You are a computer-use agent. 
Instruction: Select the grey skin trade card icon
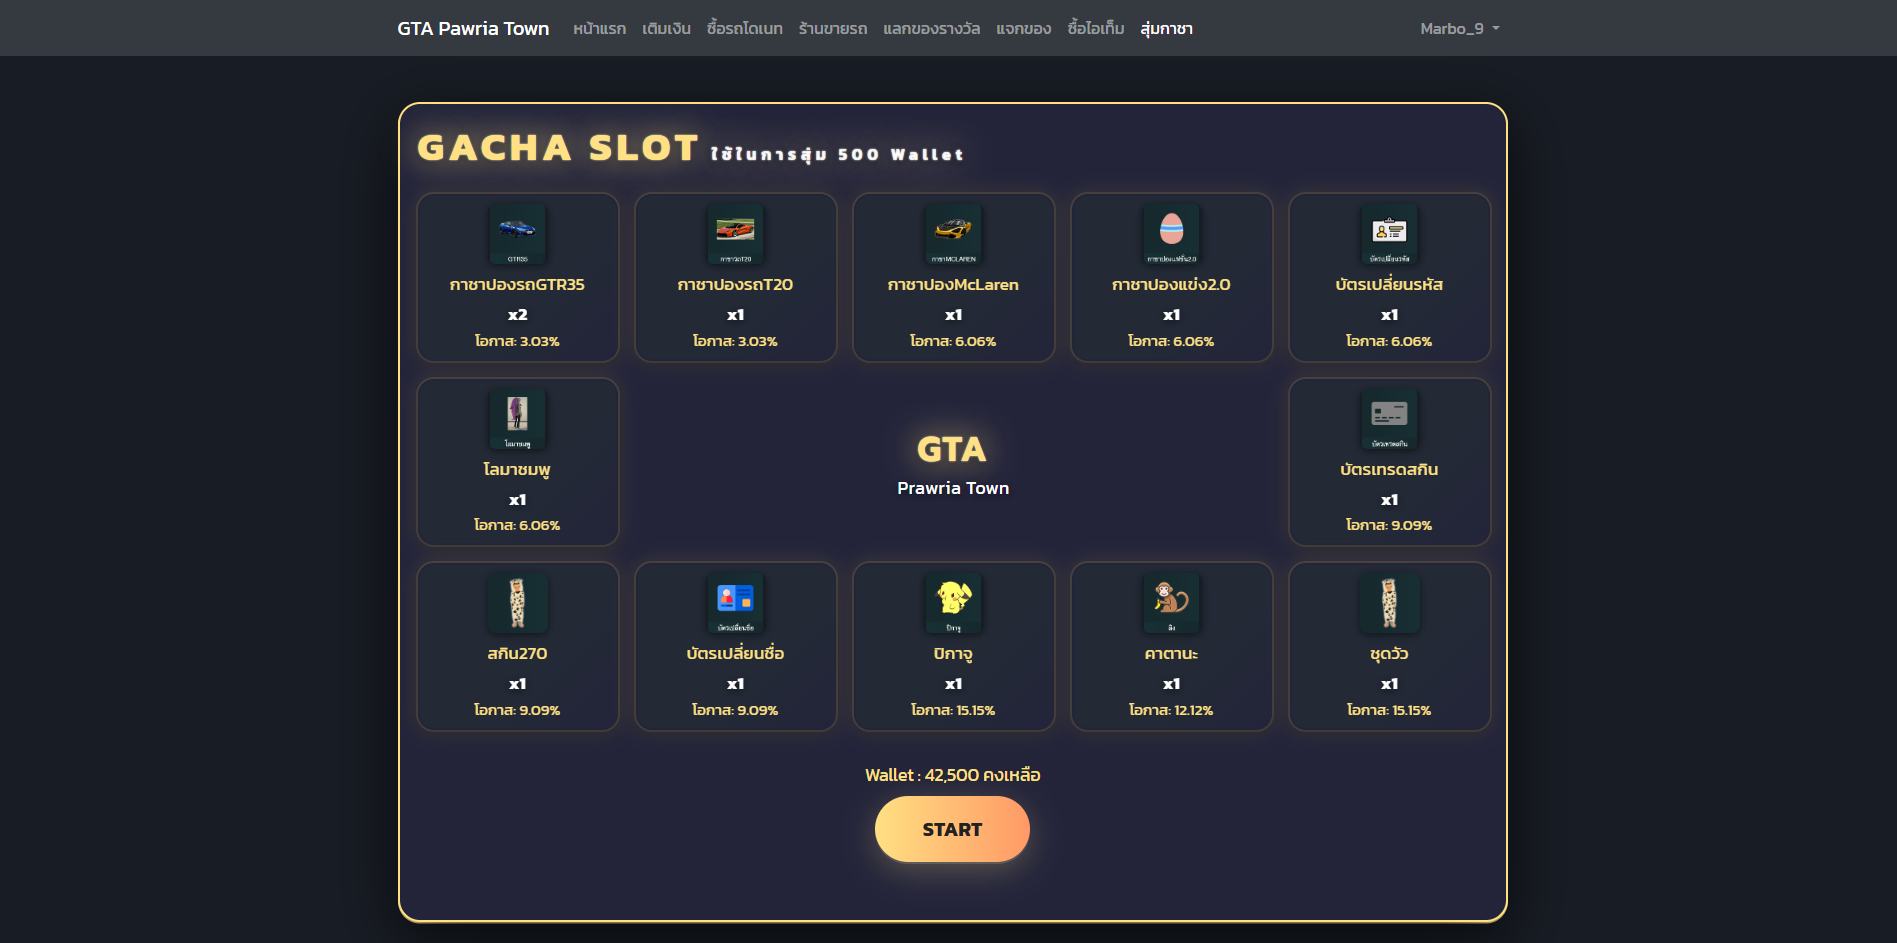(1389, 419)
